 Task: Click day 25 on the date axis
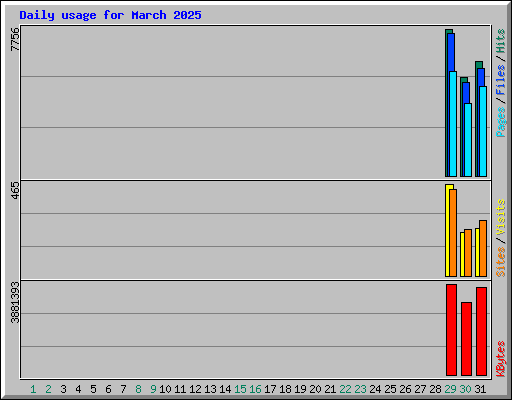390,389
